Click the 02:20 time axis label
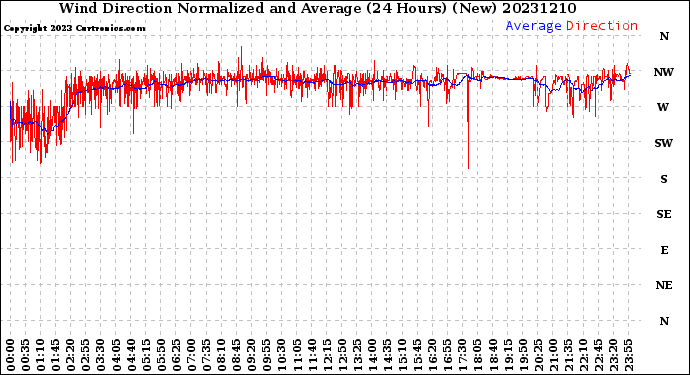The image size is (690, 375). click(71, 355)
